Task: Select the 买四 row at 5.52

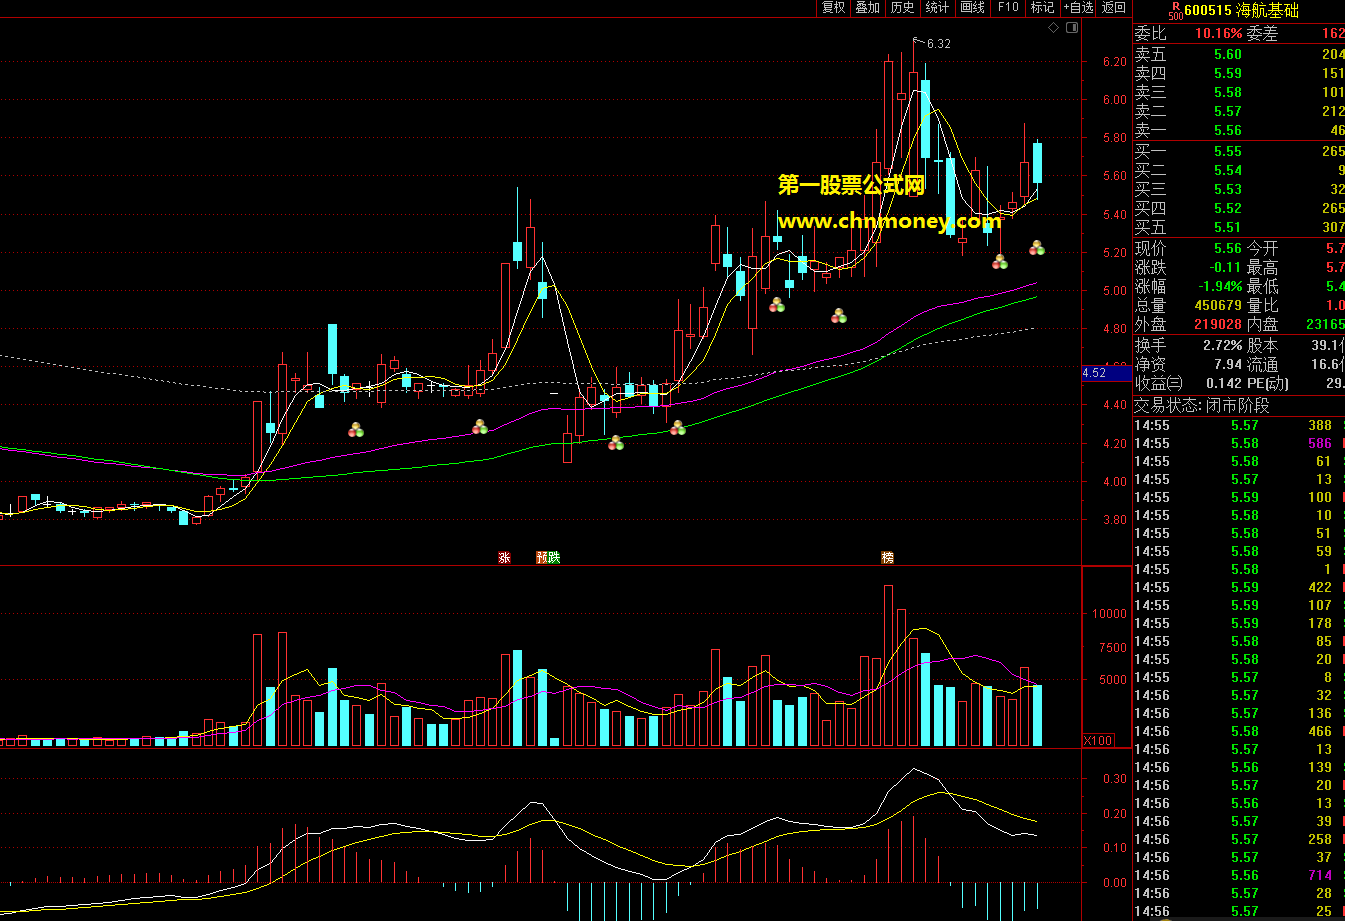Action: tap(1239, 208)
